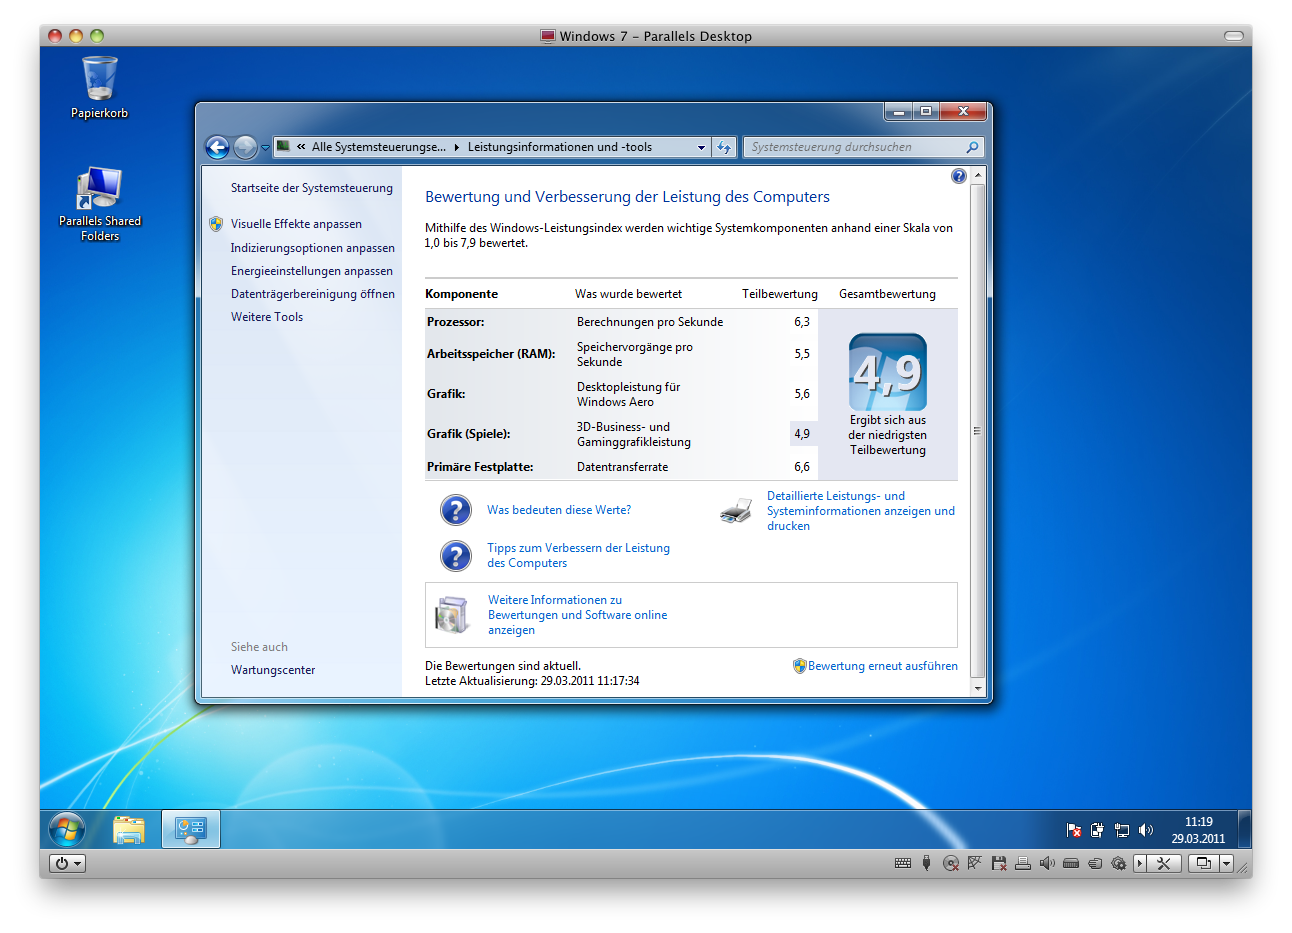Open Parallels configuration wrench tools button
Image resolution: width=1292 pixels, height=933 pixels.
[1164, 863]
